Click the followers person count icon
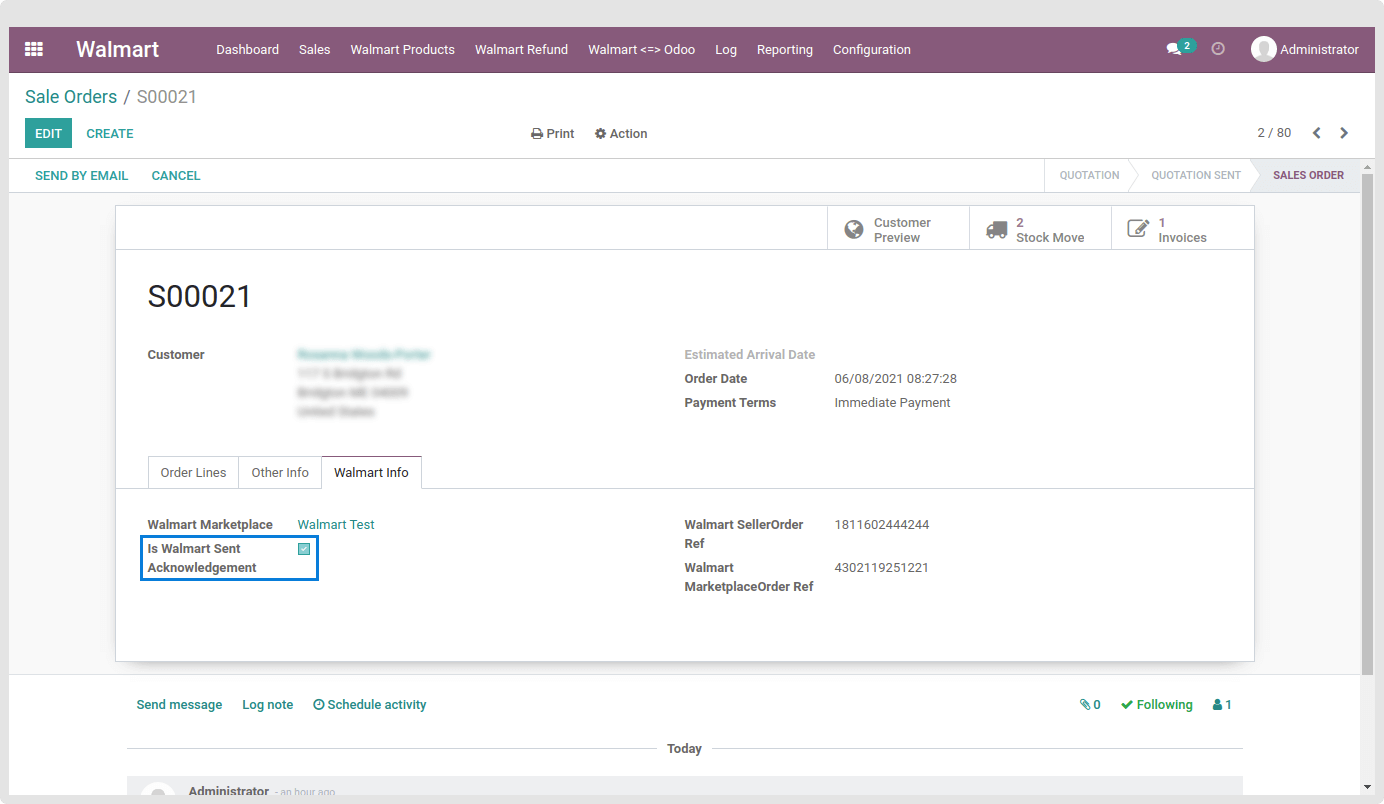 coord(1222,705)
